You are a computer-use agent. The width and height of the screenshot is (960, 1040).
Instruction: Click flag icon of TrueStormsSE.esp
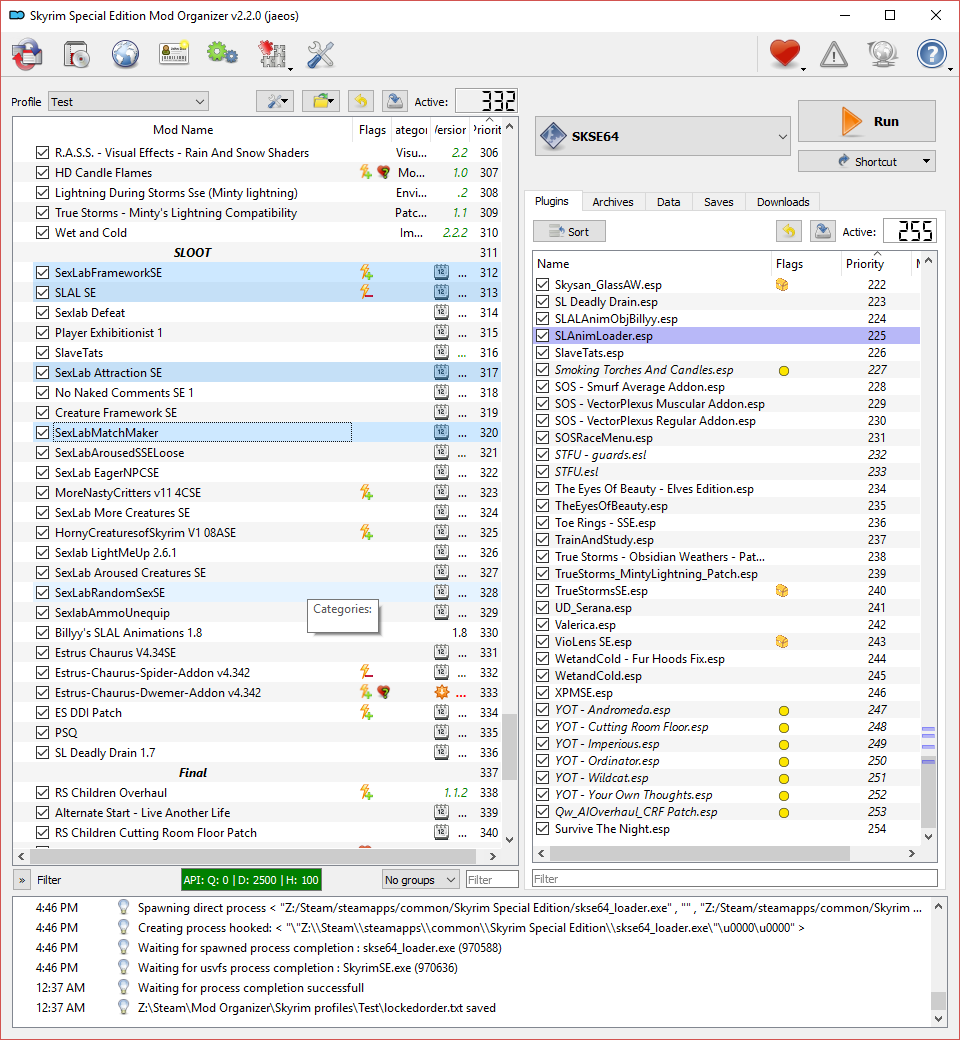[782, 591]
